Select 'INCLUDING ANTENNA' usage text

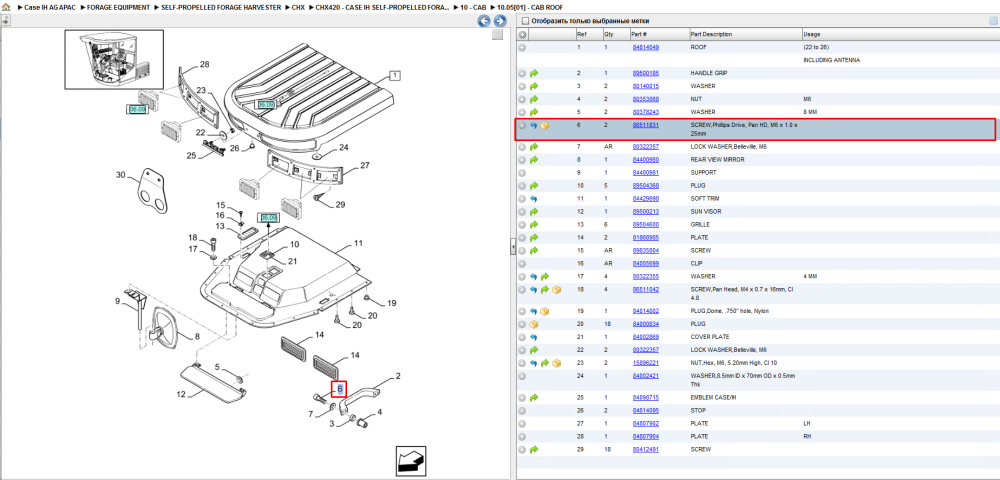[832, 60]
